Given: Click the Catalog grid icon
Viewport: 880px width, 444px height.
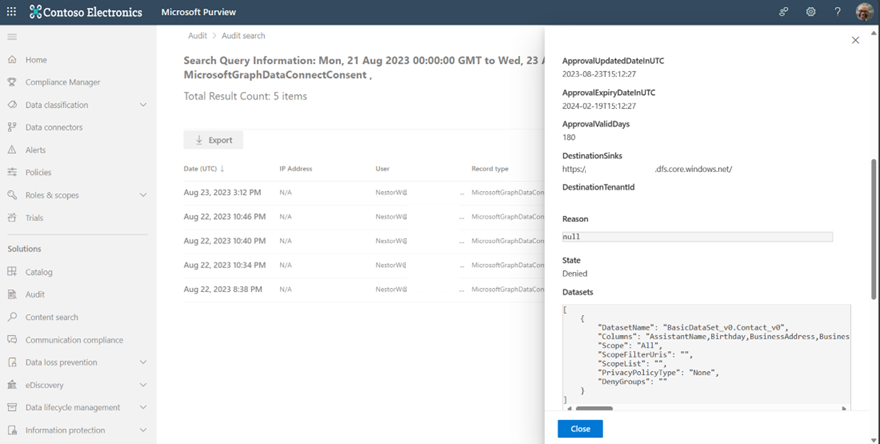Looking at the screenshot, I should pyautogui.click(x=12, y=272).
